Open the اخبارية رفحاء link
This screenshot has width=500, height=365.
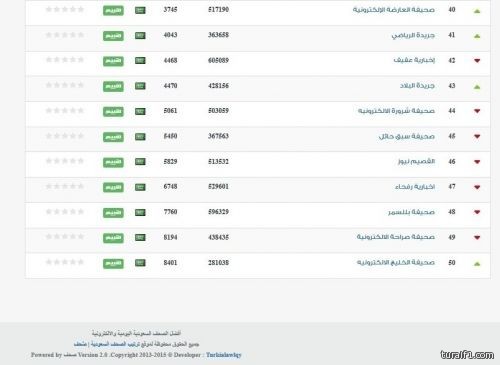[x=415, y=187]
